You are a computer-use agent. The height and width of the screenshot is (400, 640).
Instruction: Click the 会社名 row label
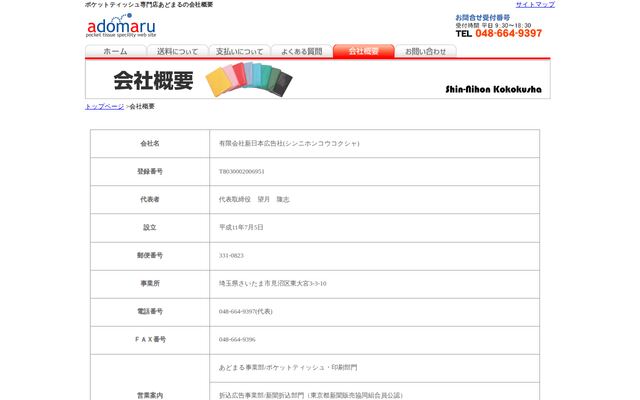[150, 144]
